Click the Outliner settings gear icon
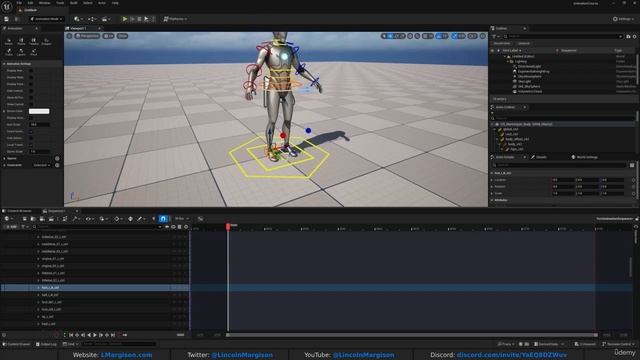640x360 pixels. (x=635, y=36)
